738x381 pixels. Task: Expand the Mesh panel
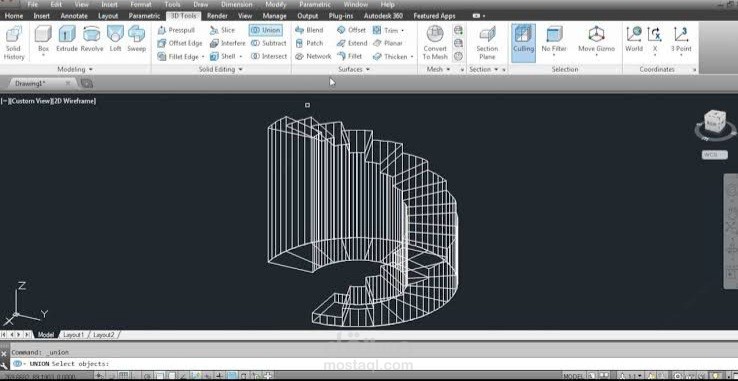(438, 69)
